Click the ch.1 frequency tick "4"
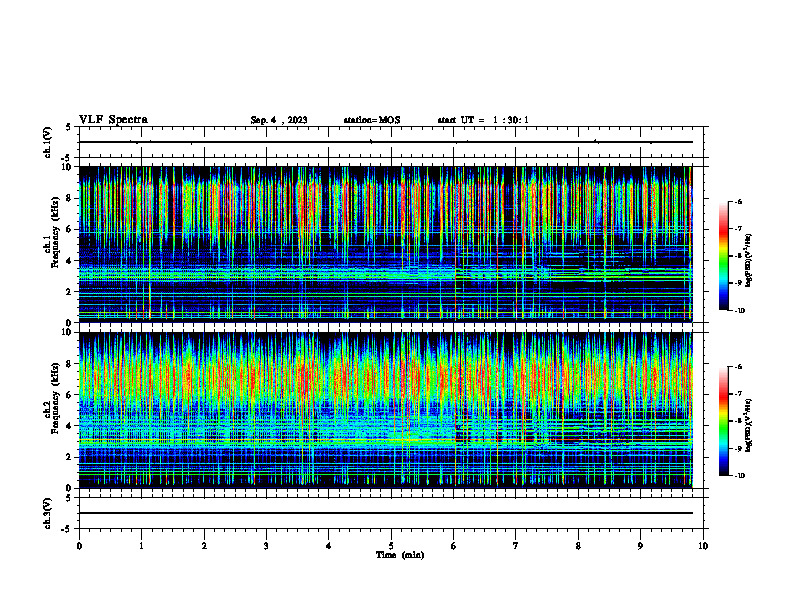Screen dimensions: 792x612 point(70,261)
